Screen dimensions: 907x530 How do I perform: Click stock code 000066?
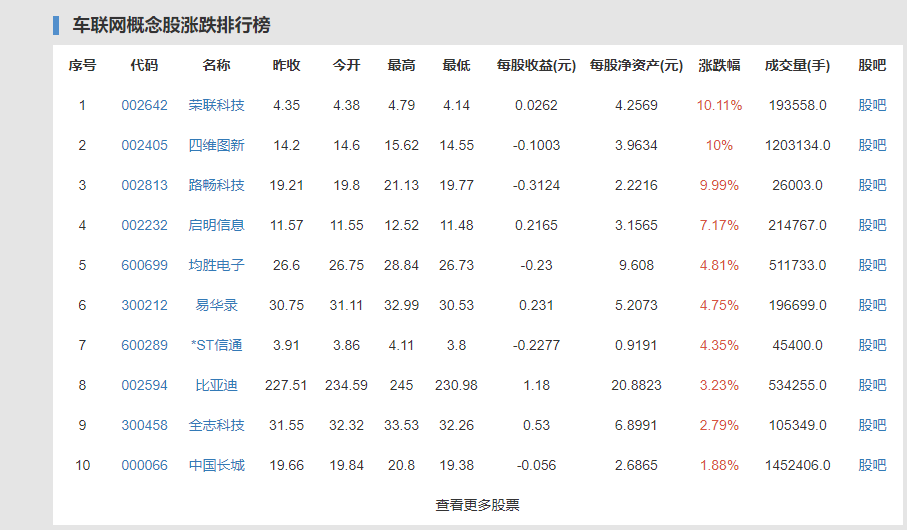coord(144,465)
